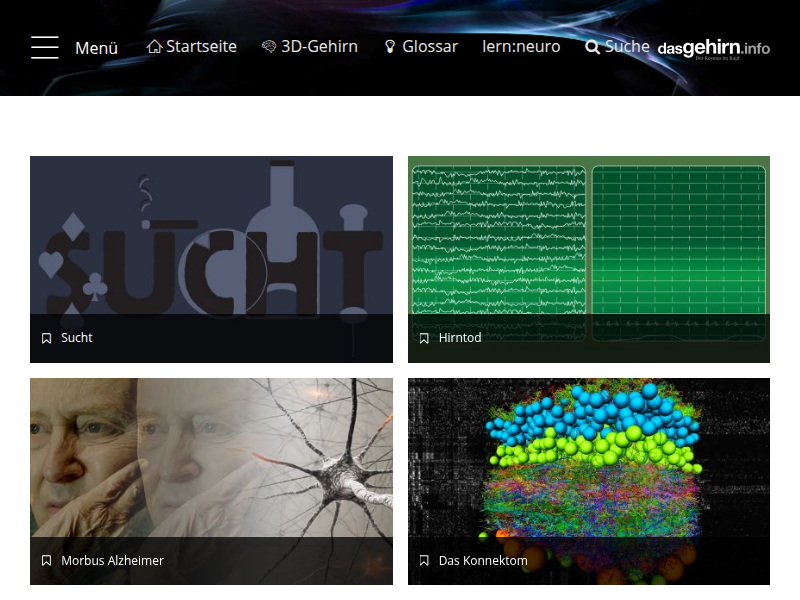Click the bookmark icon on Sucht card
The image size is (800, 600).
tap(46, 339)
